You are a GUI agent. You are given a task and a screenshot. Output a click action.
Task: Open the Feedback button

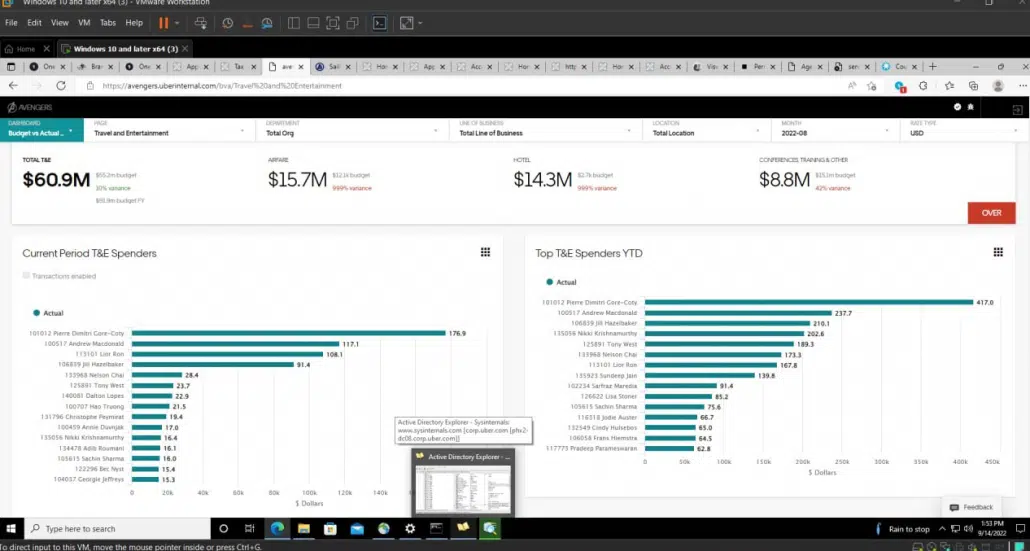tap(972, 507)
